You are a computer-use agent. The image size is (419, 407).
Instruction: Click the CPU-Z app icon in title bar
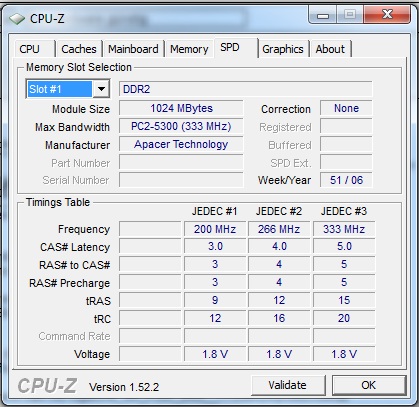(17, 19)
